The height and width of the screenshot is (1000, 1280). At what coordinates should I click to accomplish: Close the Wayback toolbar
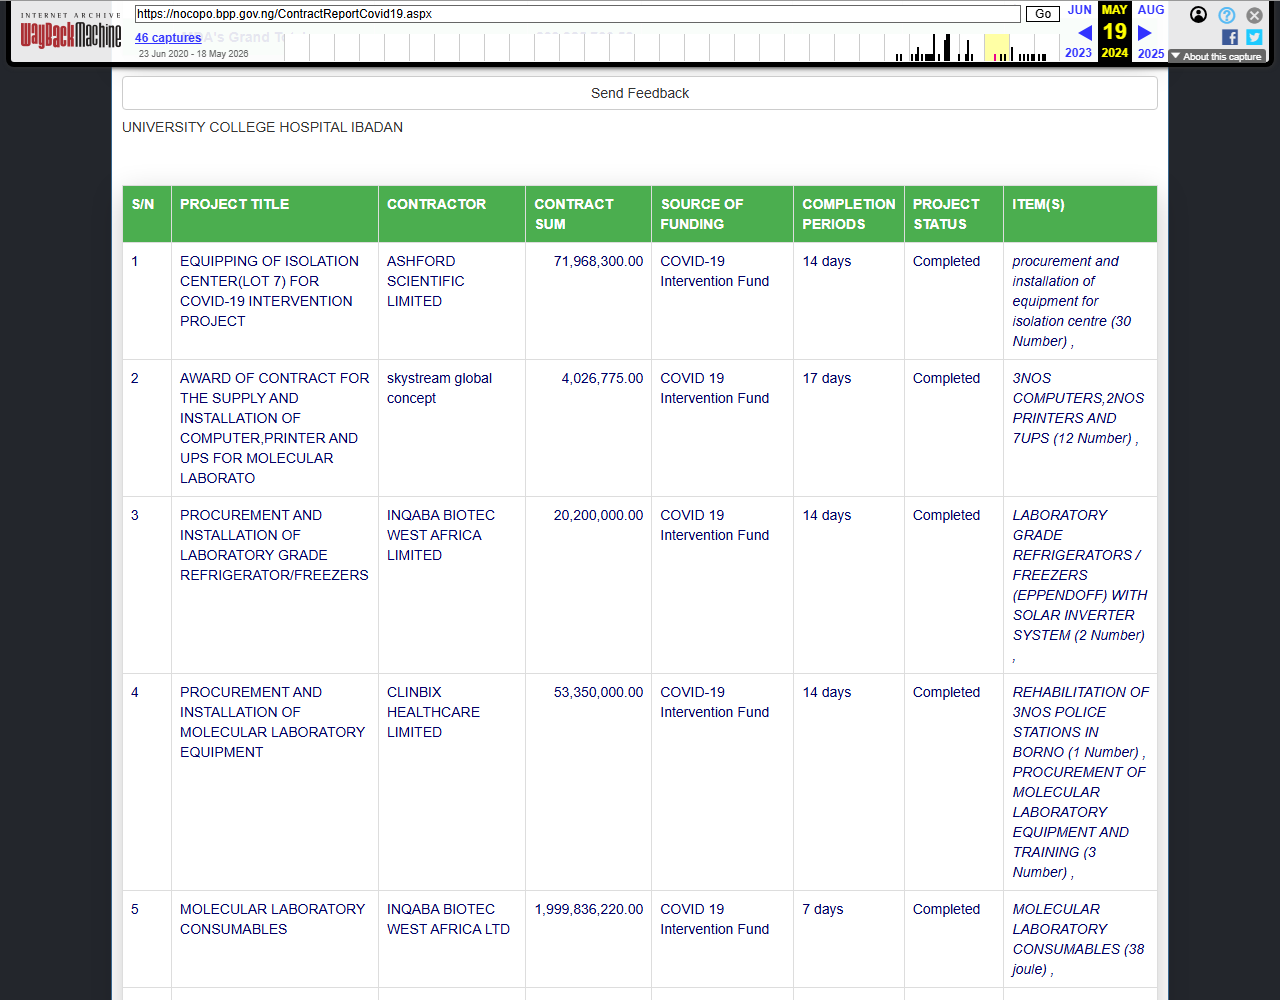click(1254, 15)
